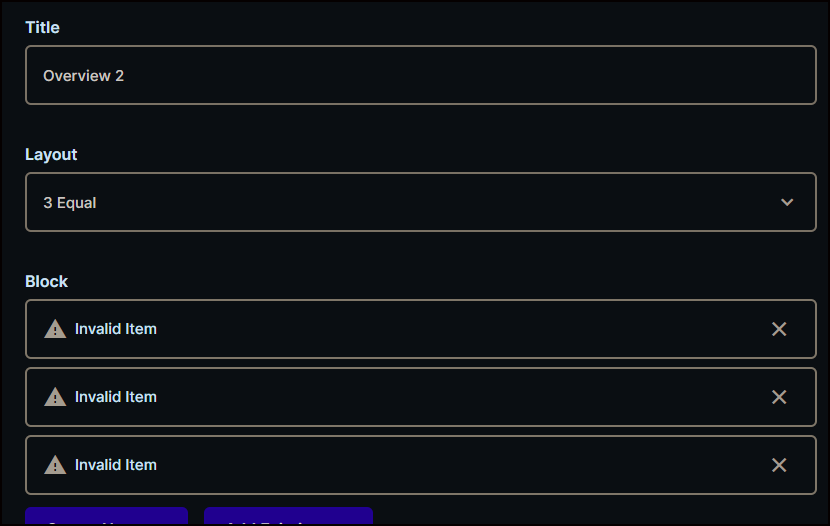Select the second Invalid Item row label

point(115,397)
